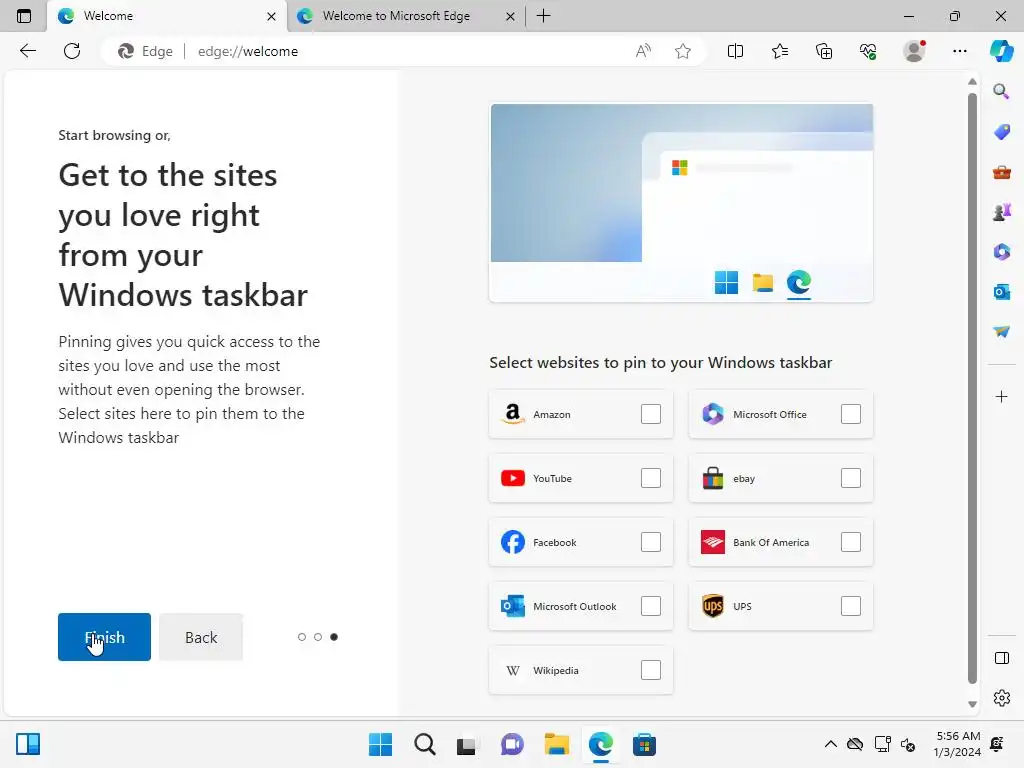Click the address bar edge://welcome
Image resolution: width=1024 pixels, height=768 pixels.
pos(405,51)
